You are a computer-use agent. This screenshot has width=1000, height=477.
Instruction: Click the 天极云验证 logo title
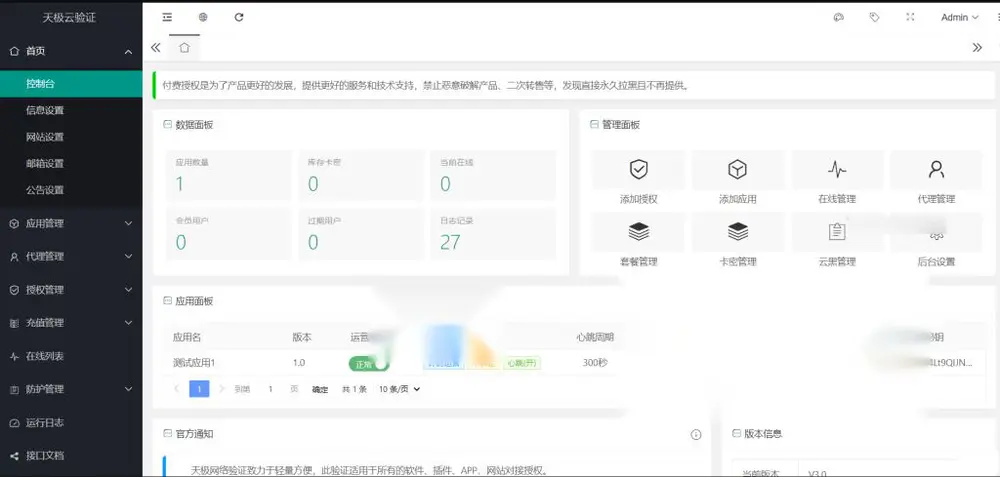tap(69, 18)
